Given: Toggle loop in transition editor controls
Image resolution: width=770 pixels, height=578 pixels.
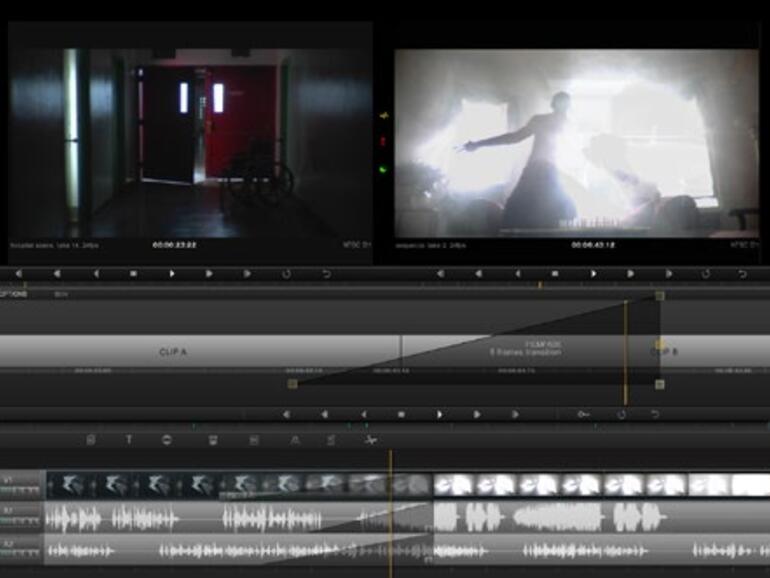Looking at the screenshot, I should pyautogui.click(x=621, y=414).
